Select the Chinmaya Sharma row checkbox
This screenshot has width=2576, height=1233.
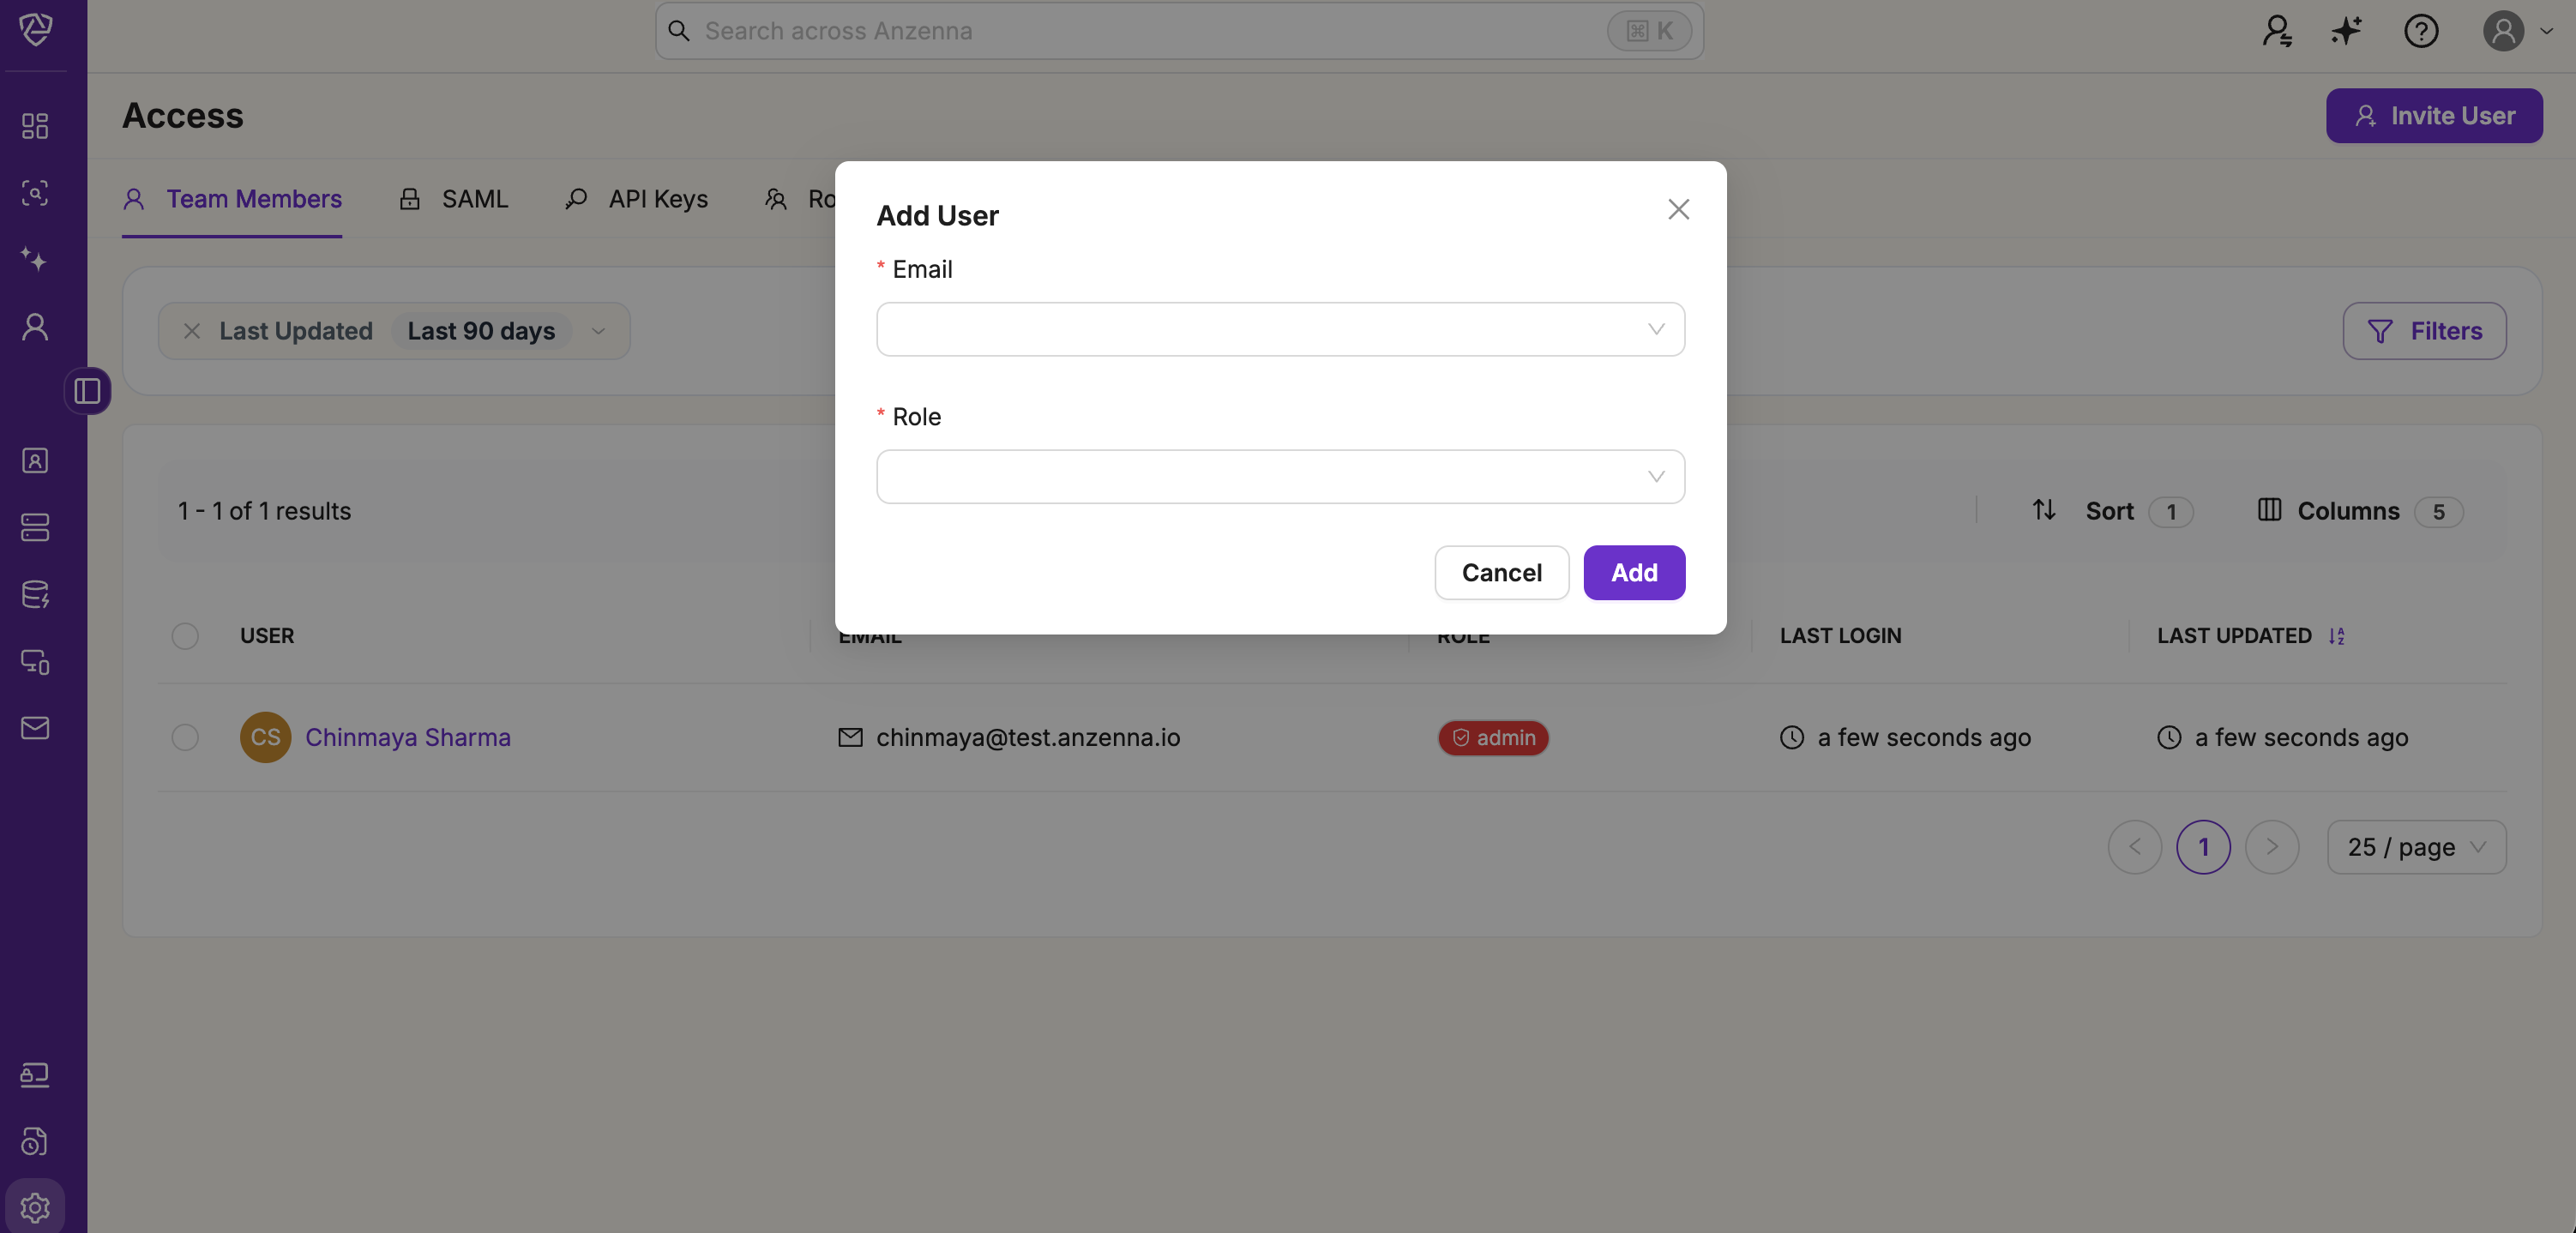185,737
